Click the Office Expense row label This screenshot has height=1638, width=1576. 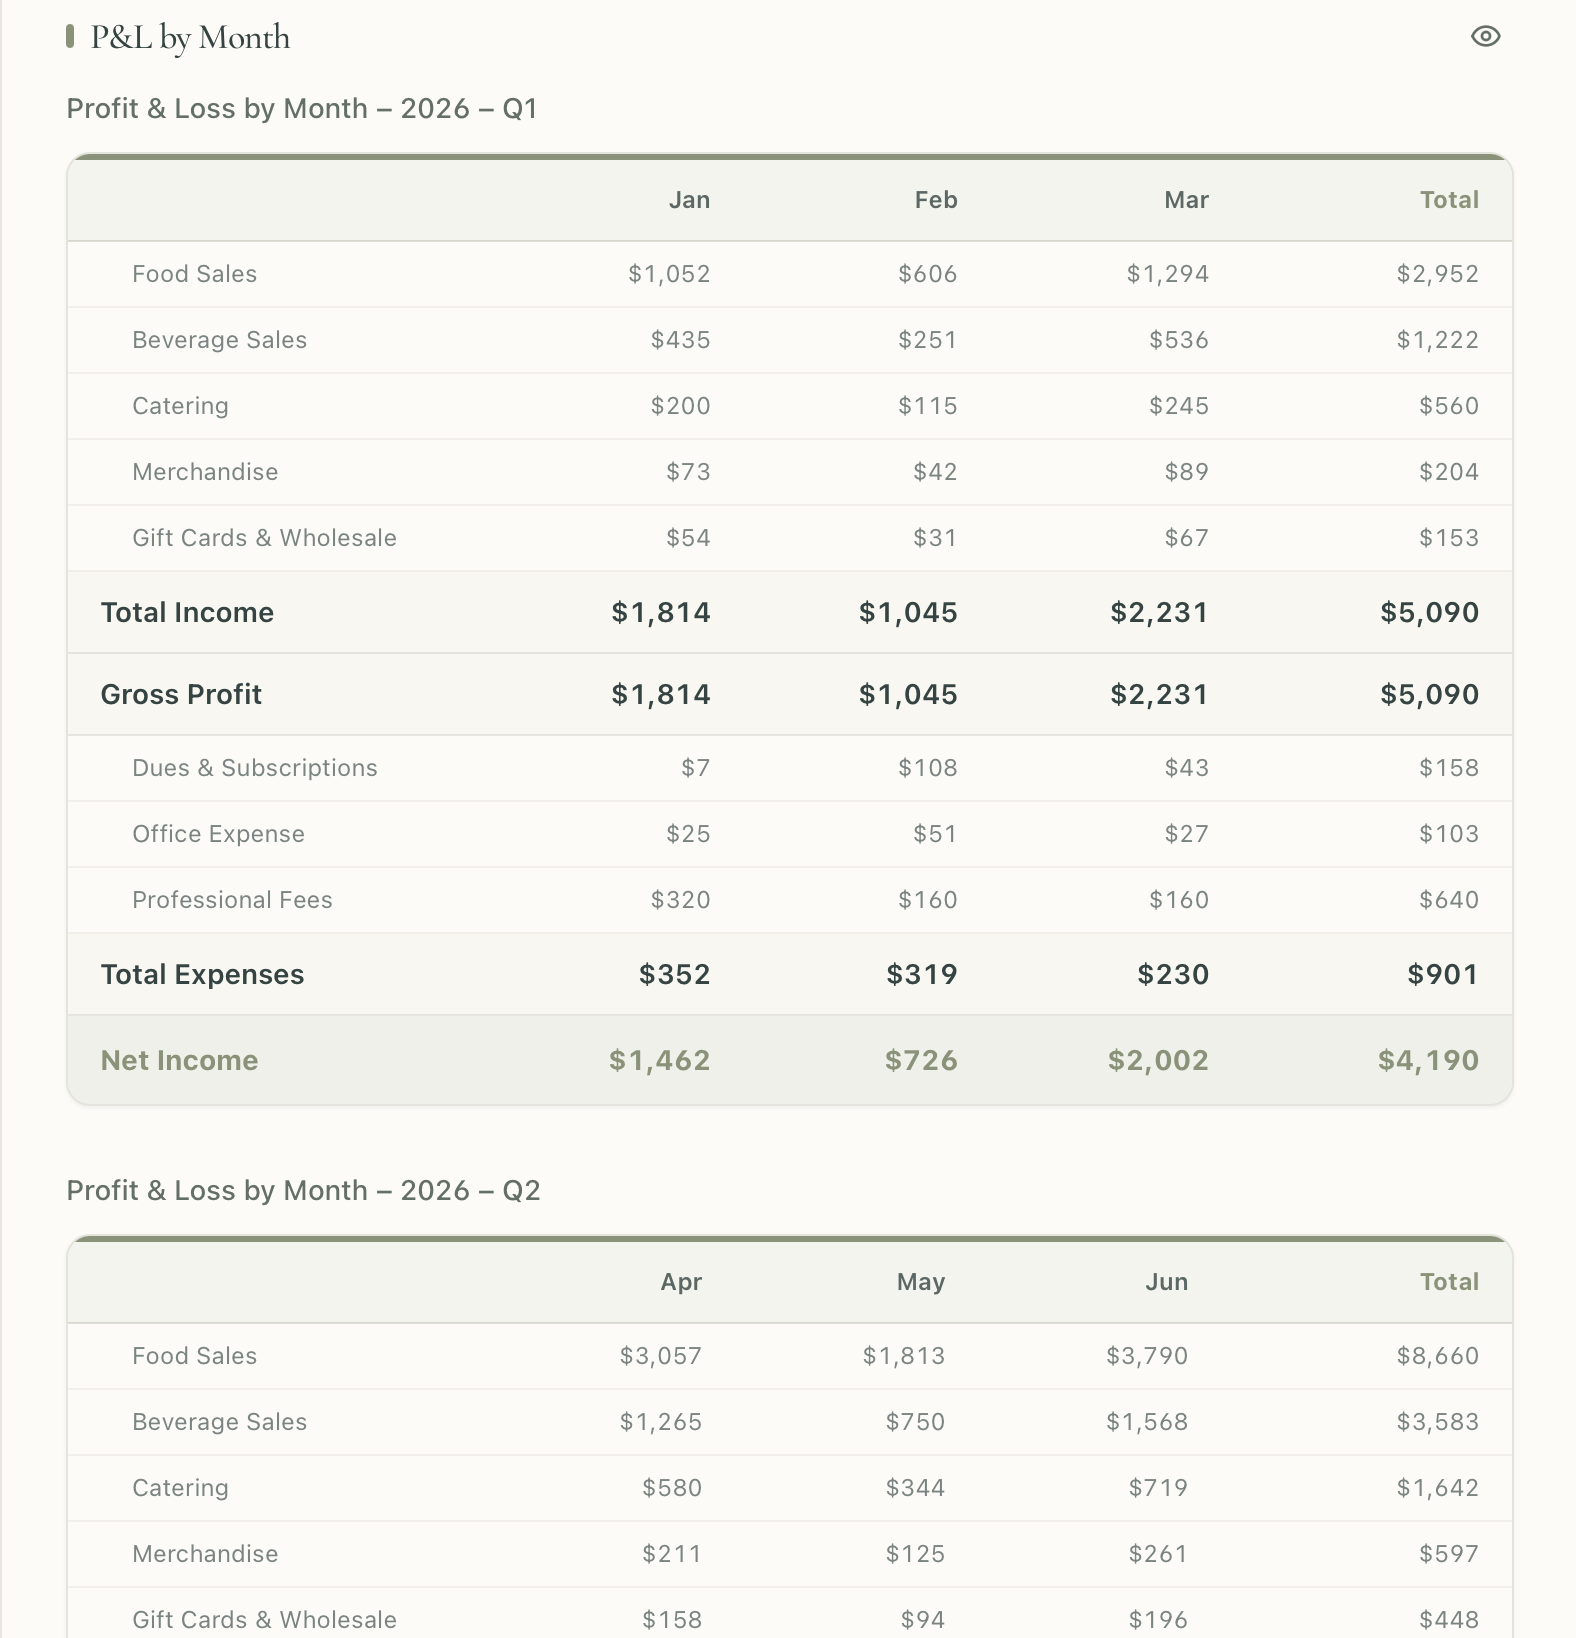pyautogui.click(x=218, y=834)
